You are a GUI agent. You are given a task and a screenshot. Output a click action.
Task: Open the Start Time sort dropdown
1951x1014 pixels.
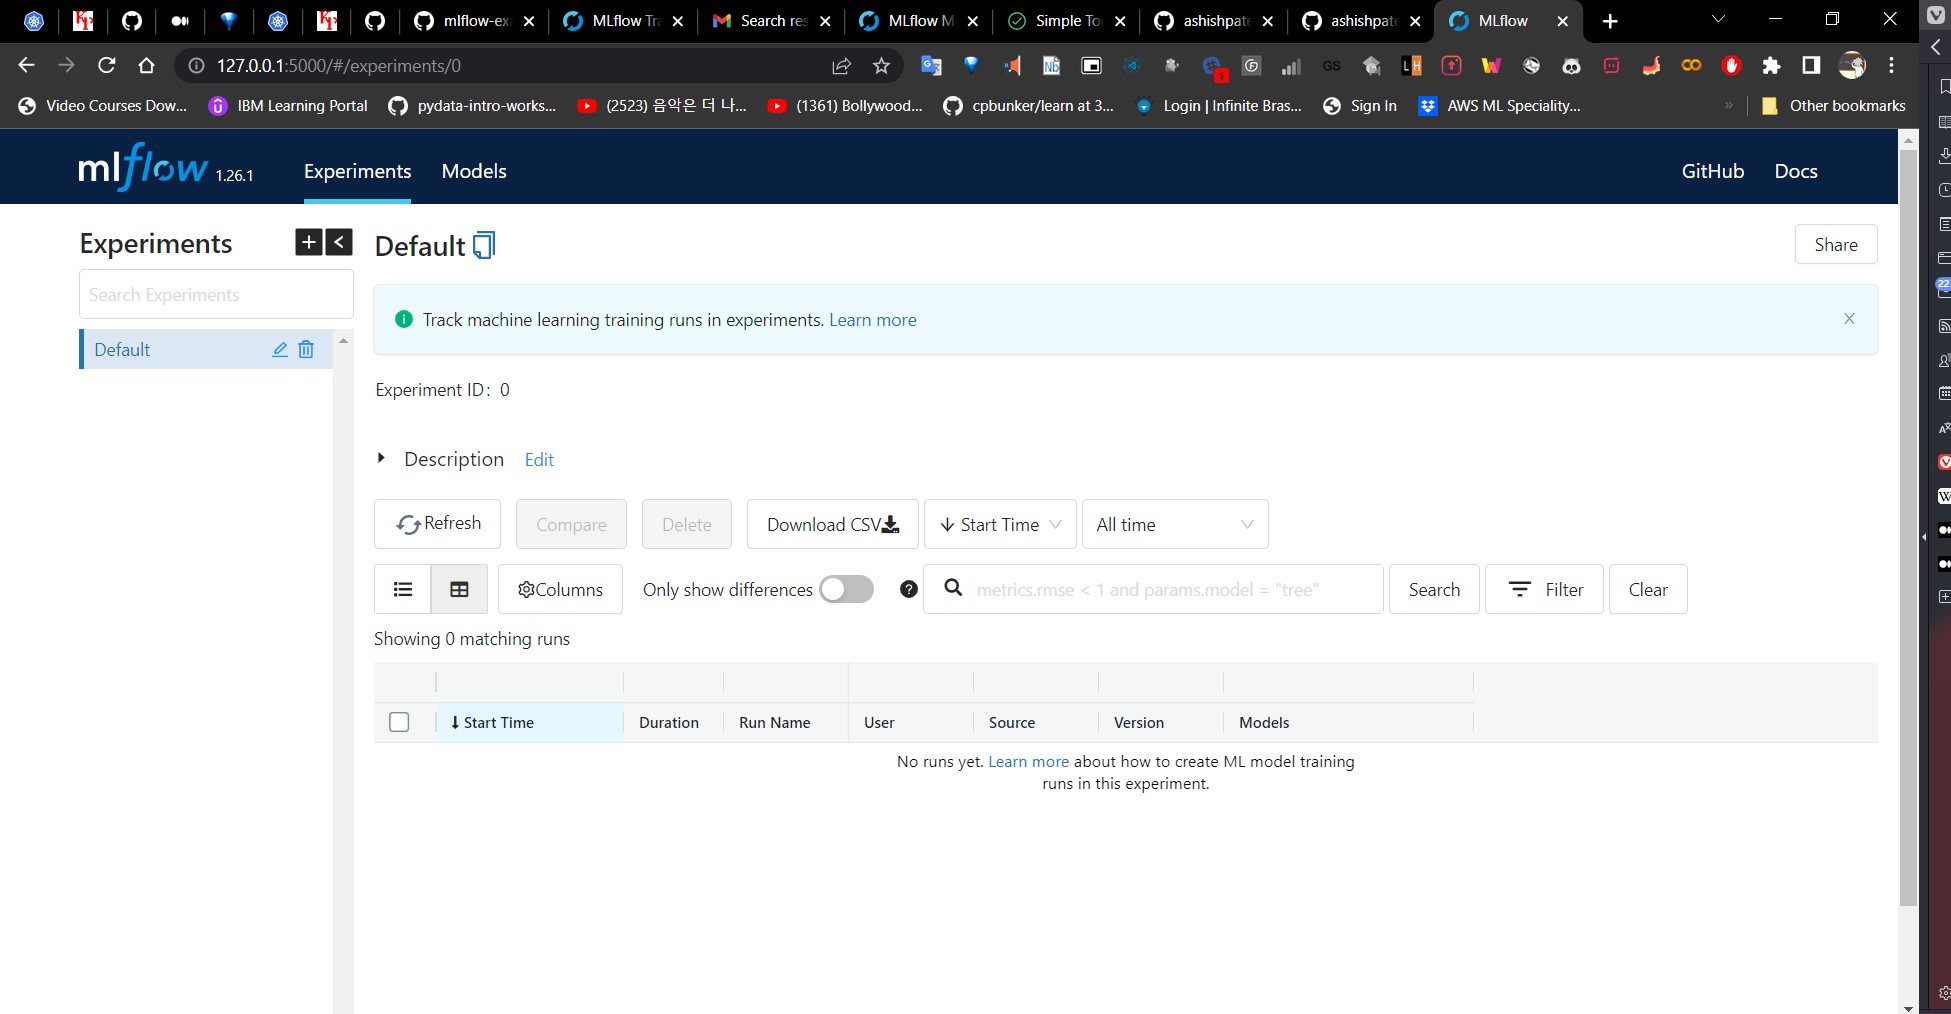tap(1000, 524)
